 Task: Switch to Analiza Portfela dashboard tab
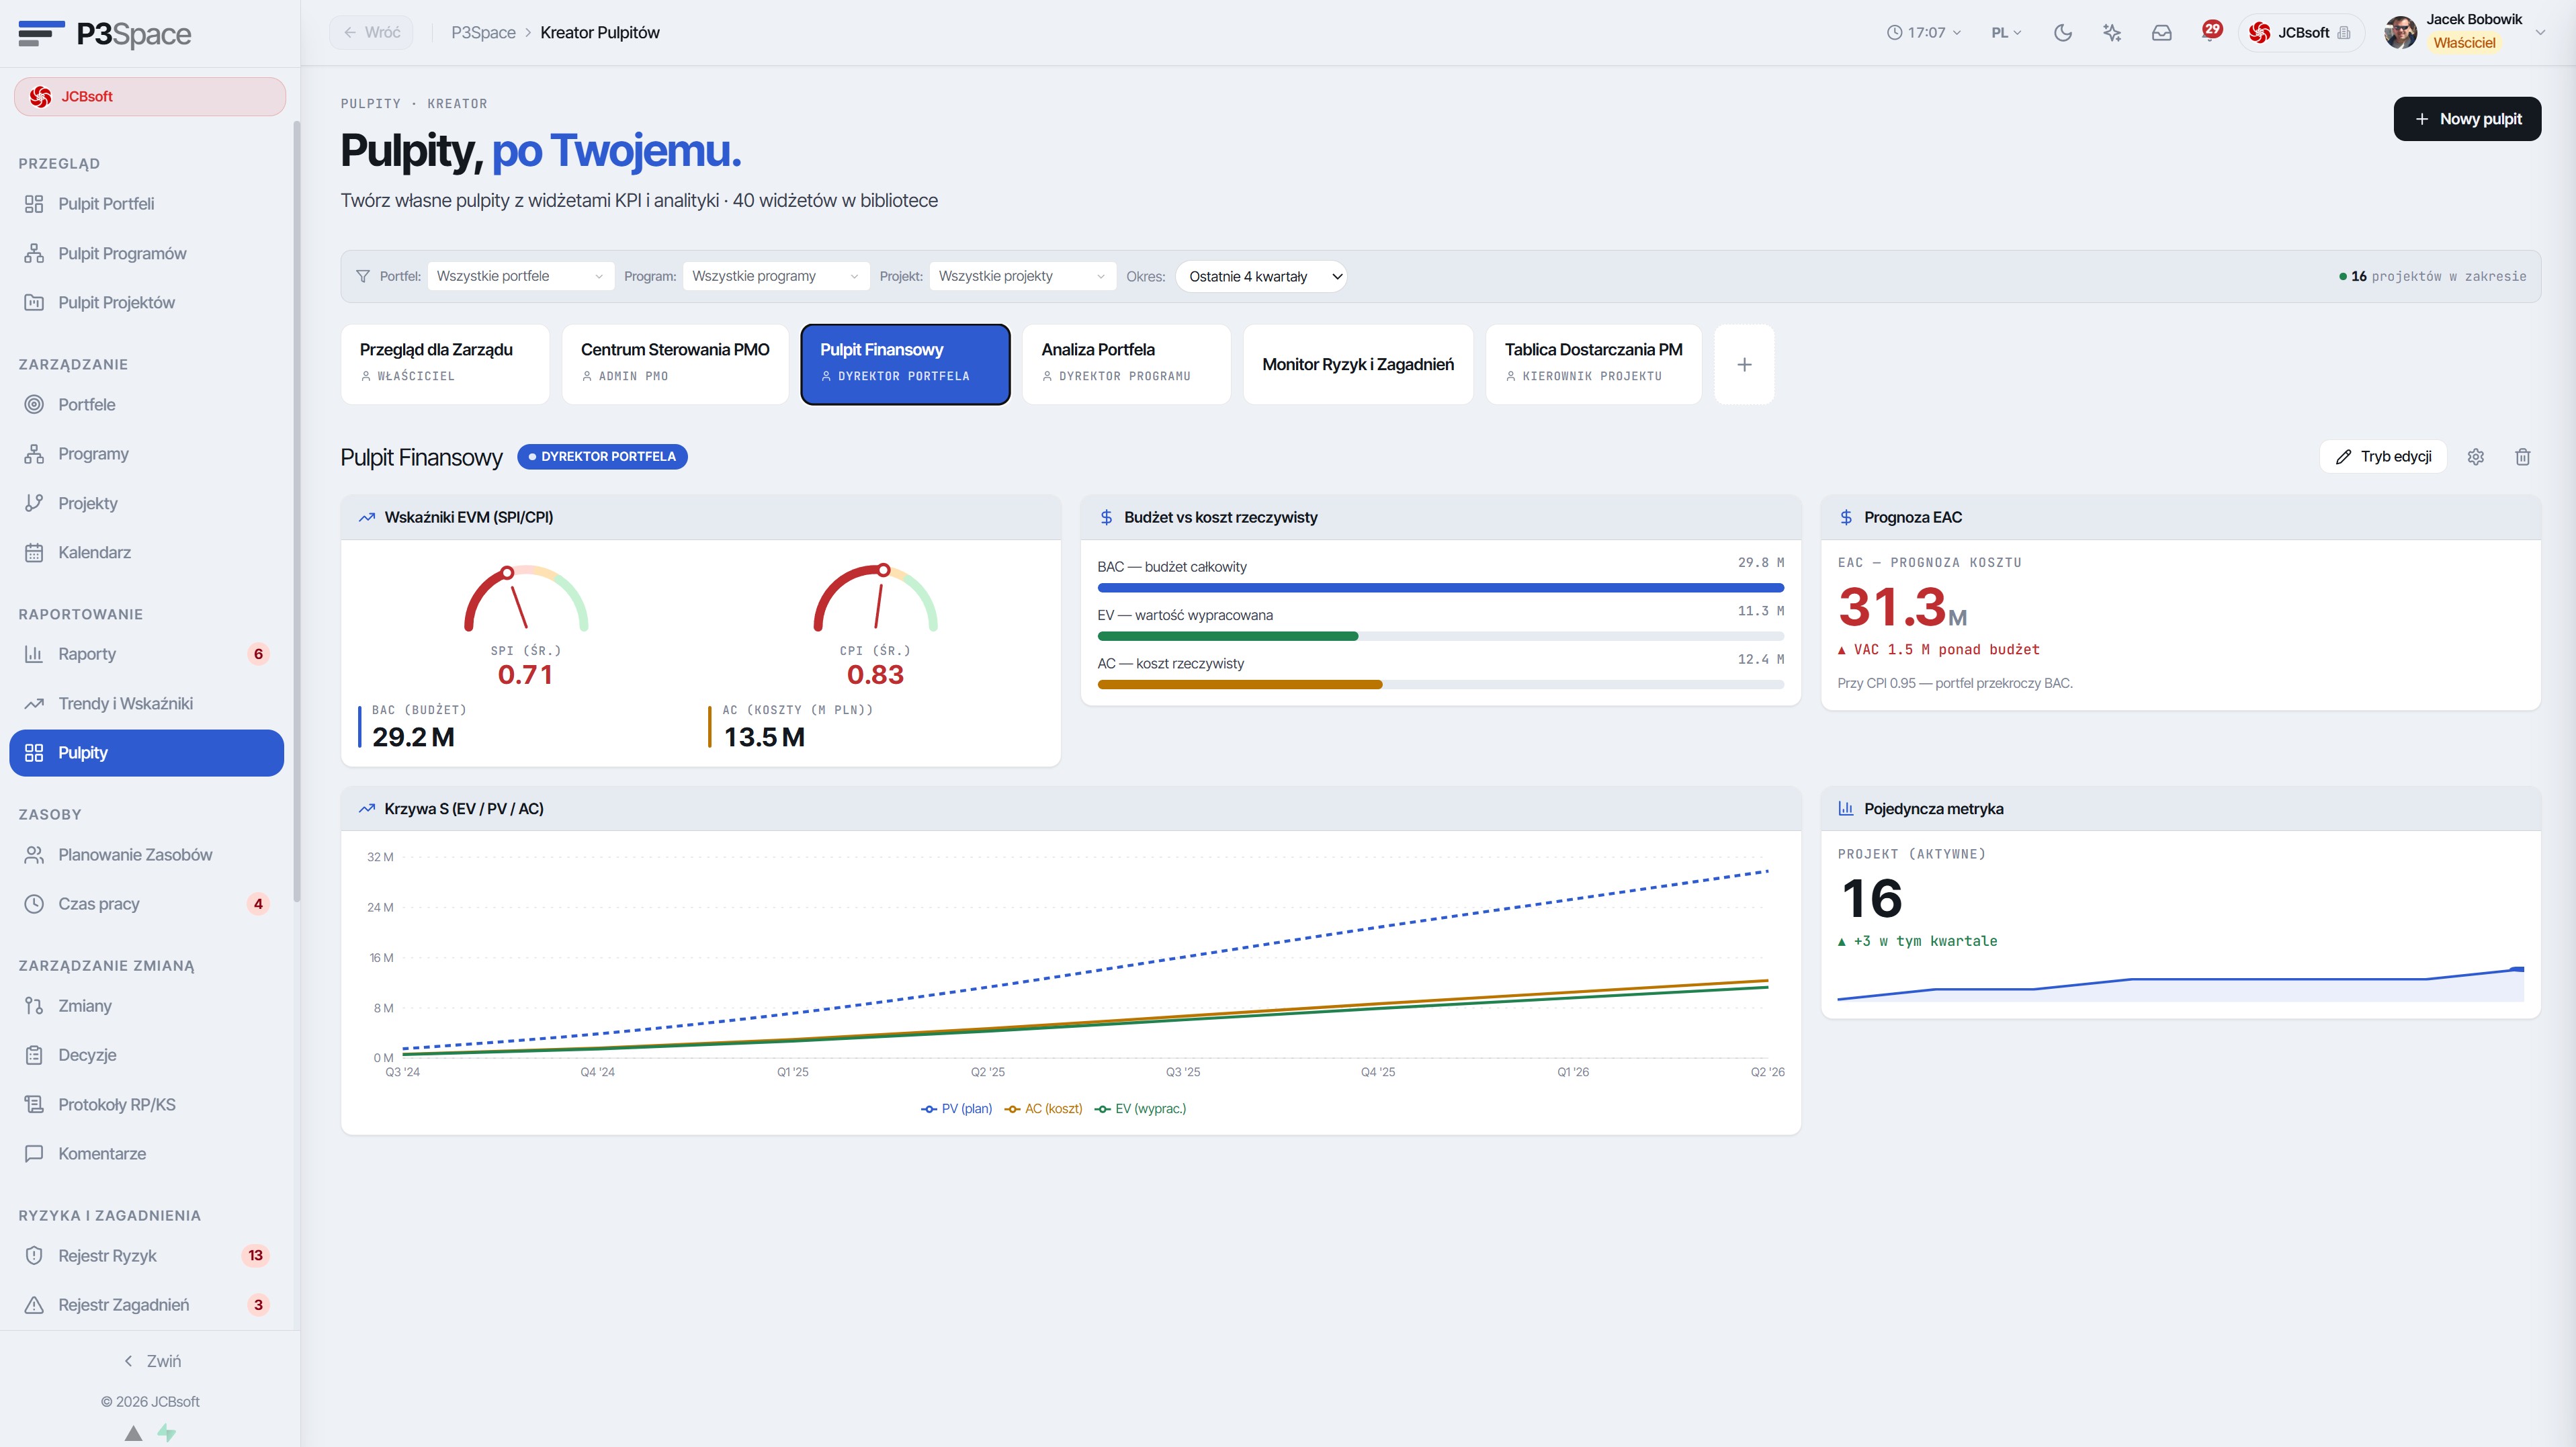pyautogui.click(x=1126, y=365)
